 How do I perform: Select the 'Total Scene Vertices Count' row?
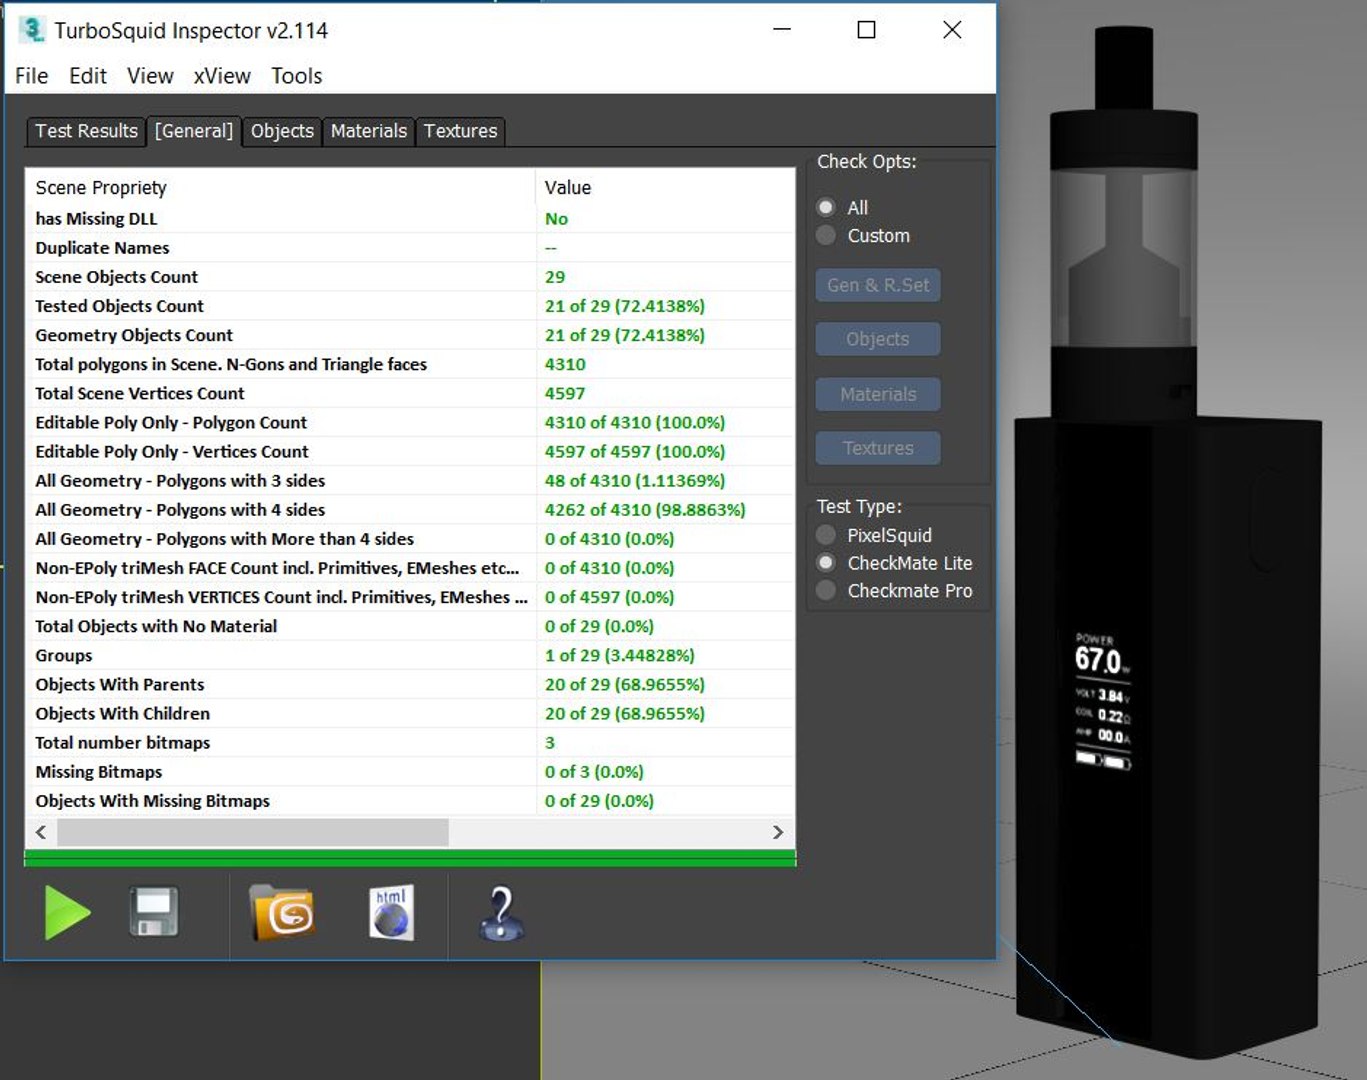(x=410, y=393)
